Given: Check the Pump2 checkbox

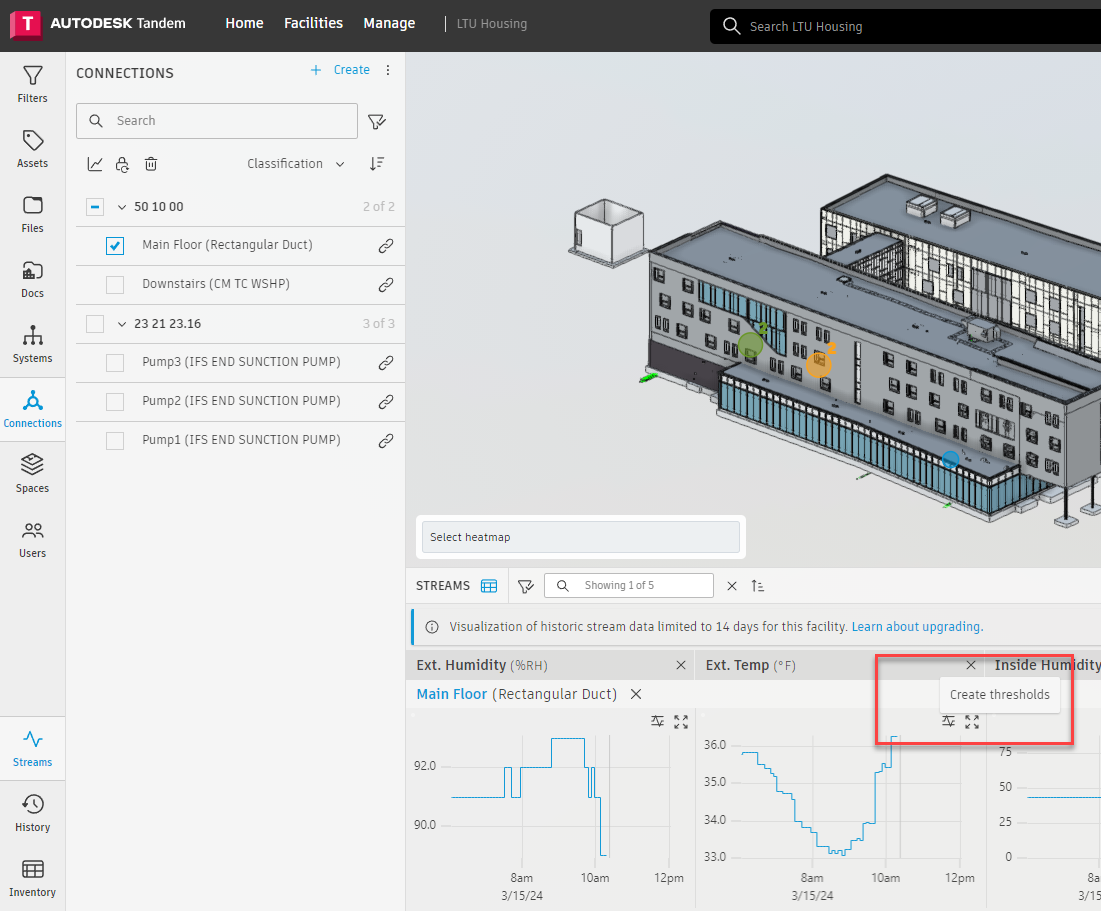Looking at the screenshot, I should 114,402.
